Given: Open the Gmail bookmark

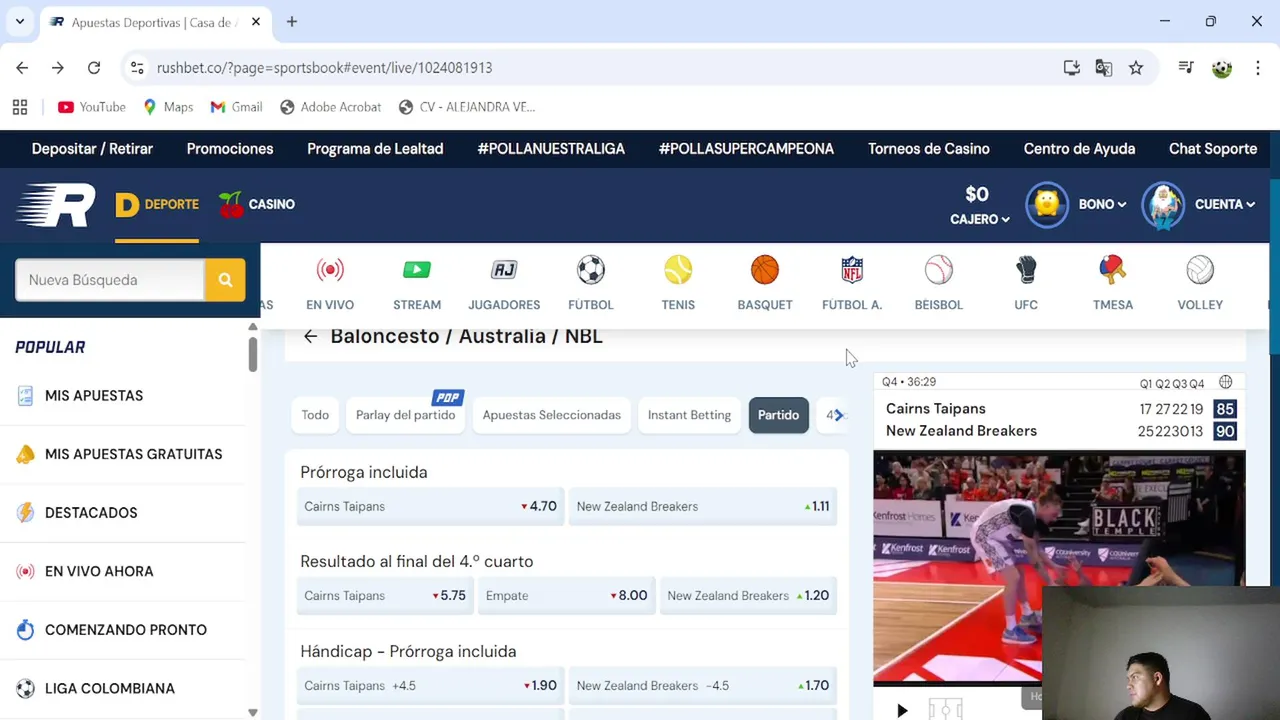Looking at the screenshot, I should [x=236, y=107].
